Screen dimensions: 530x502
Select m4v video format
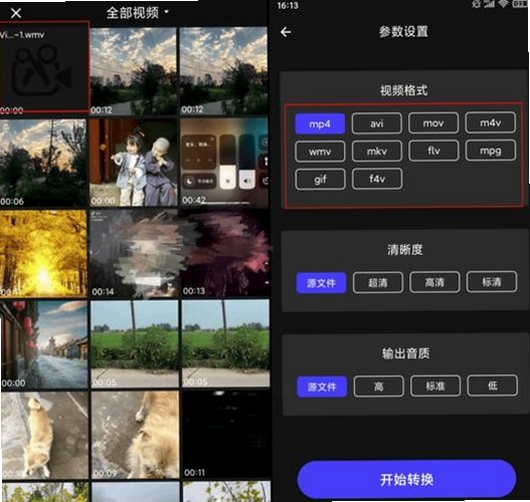(490, 122)
